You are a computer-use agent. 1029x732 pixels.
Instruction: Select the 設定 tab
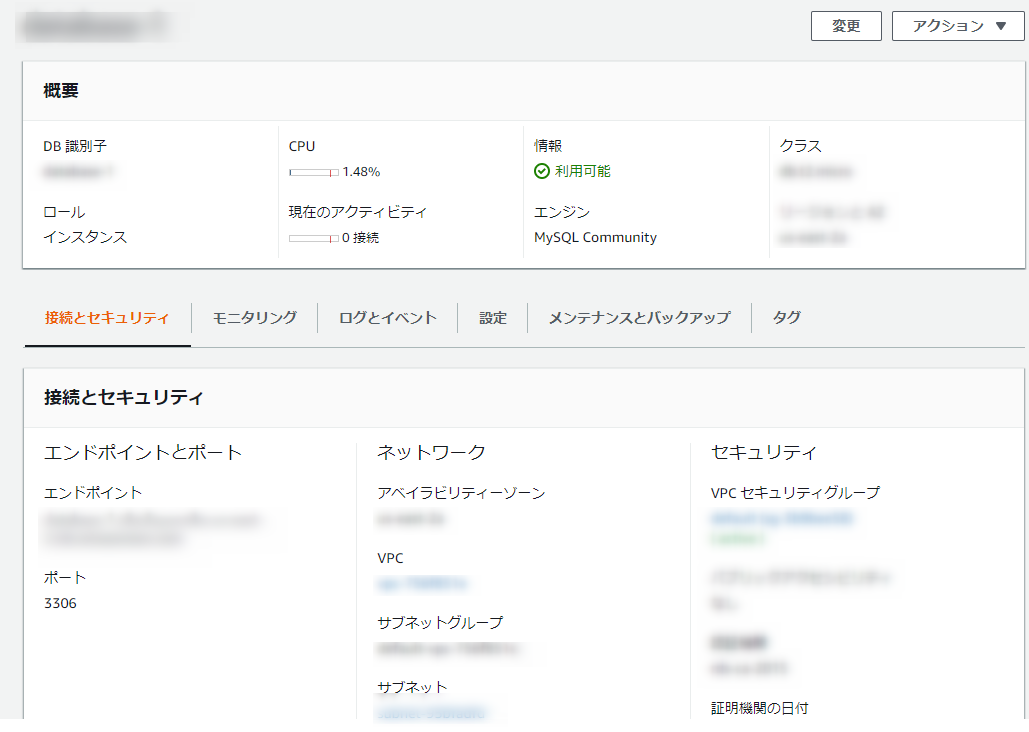tap(492, 318)
